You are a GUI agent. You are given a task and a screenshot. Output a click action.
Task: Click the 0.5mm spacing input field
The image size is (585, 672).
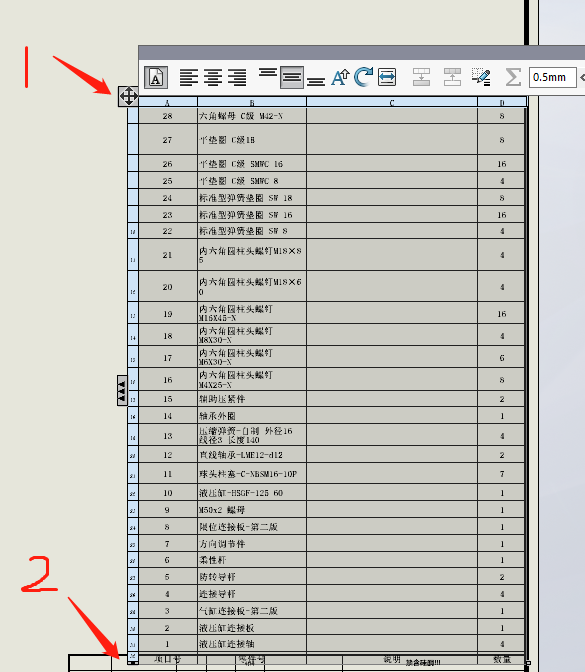(x=552, y=78)
